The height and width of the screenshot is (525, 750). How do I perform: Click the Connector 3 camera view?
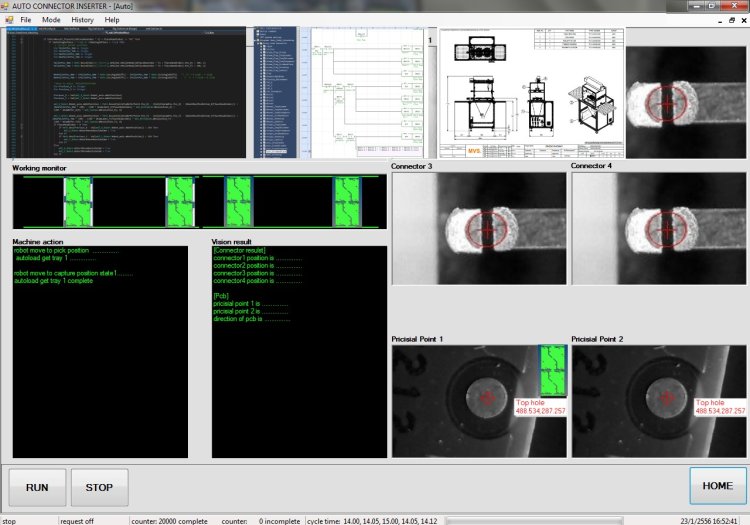[478, 229]
